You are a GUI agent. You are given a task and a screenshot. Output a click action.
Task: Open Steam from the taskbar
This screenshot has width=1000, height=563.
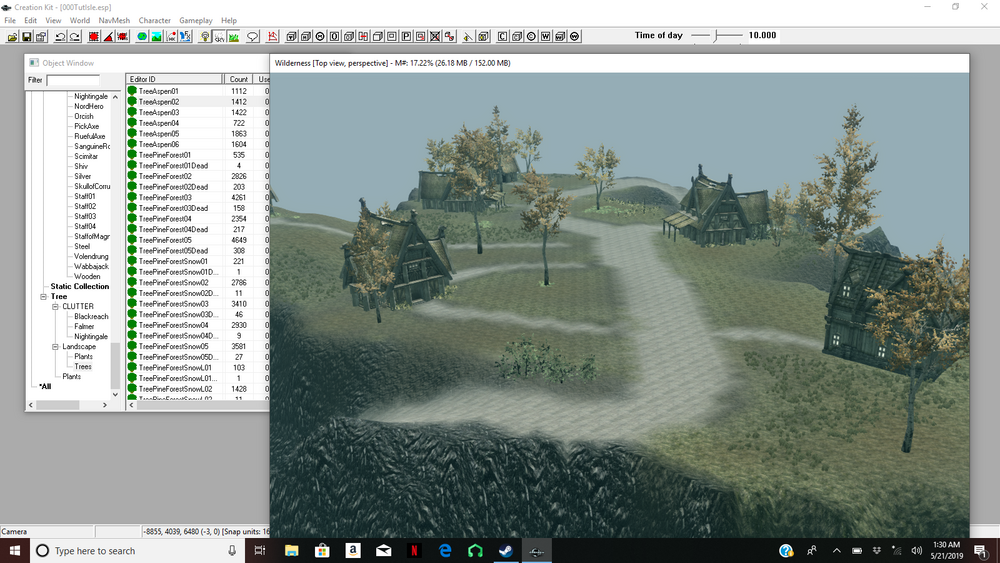point(506,550)
